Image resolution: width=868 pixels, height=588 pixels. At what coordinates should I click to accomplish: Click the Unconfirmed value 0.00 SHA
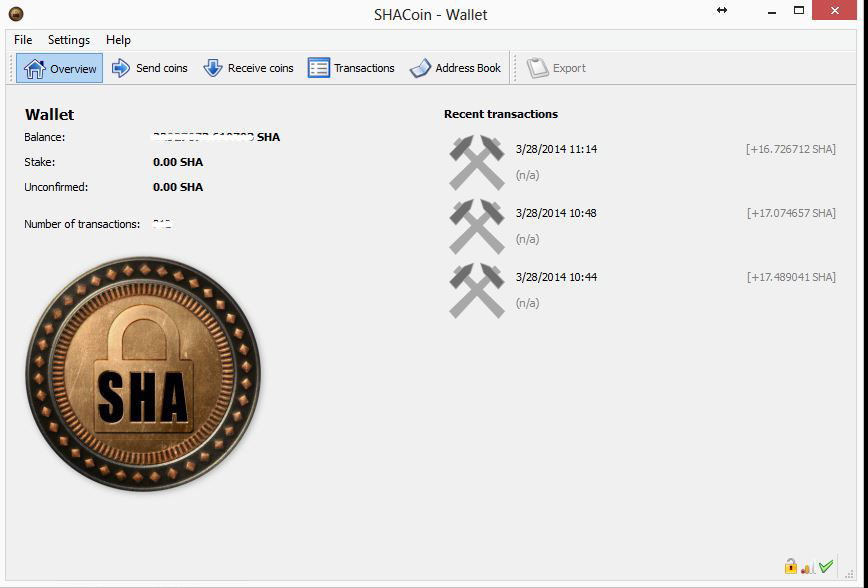178,187
